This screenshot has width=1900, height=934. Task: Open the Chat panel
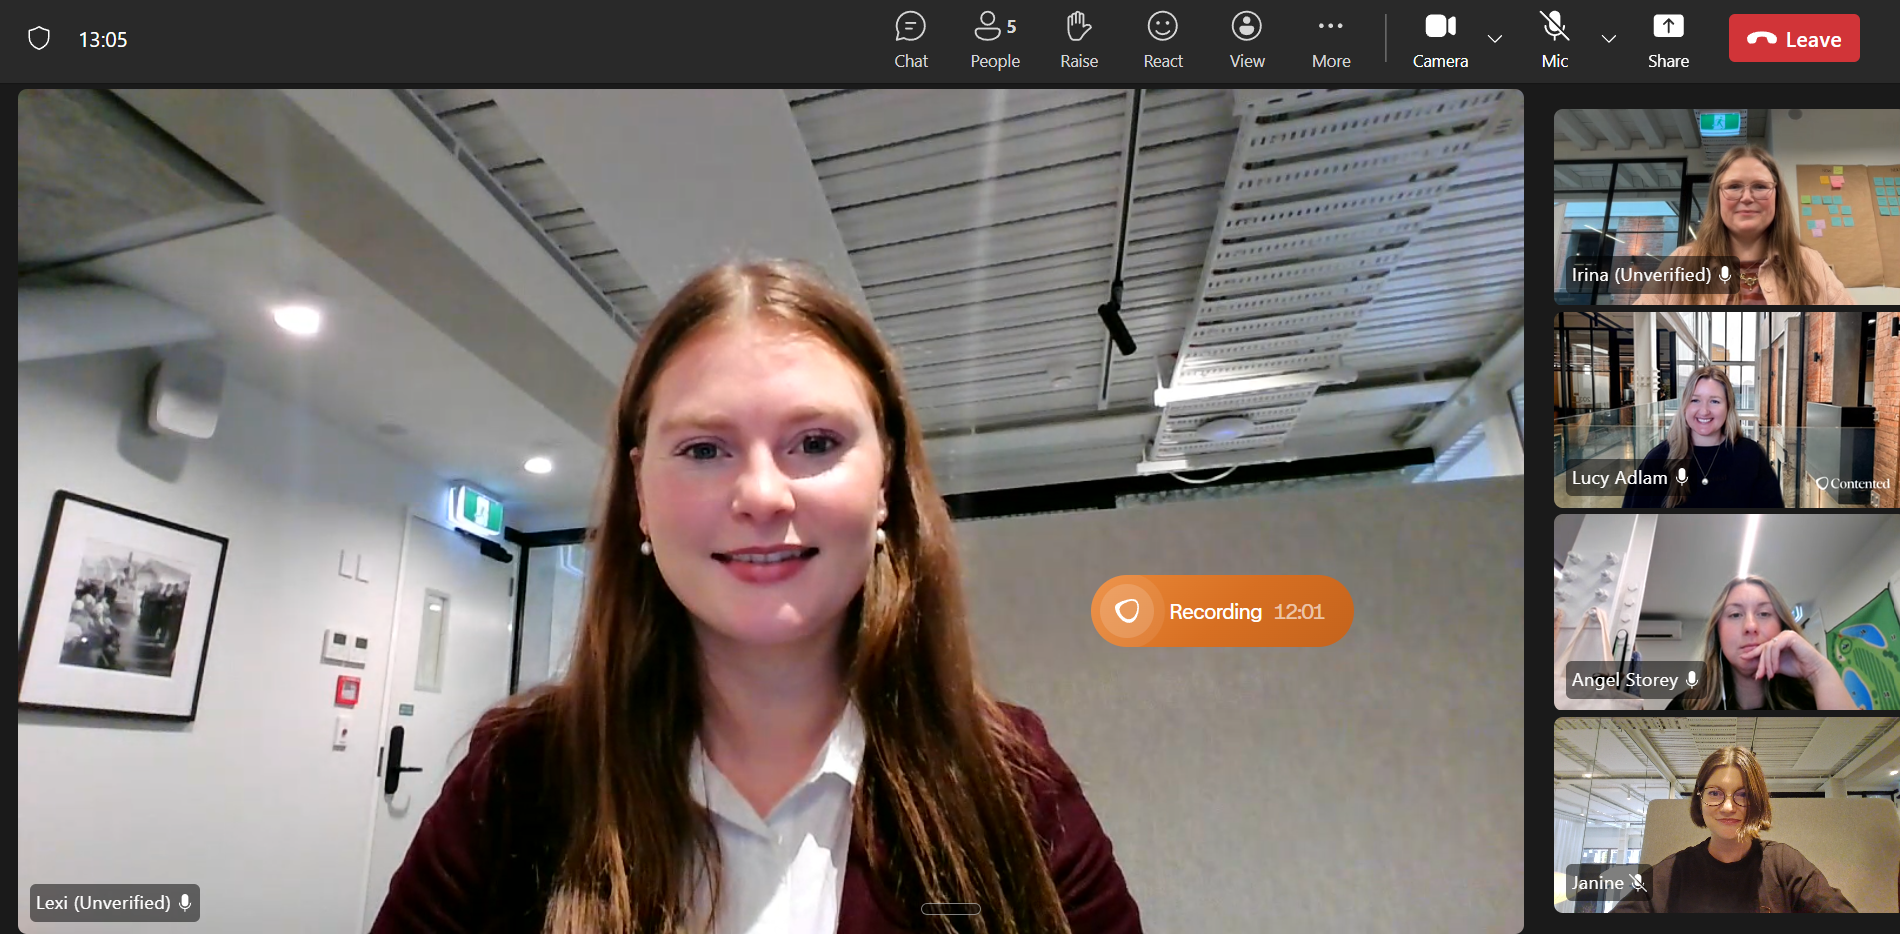point(911,40)
